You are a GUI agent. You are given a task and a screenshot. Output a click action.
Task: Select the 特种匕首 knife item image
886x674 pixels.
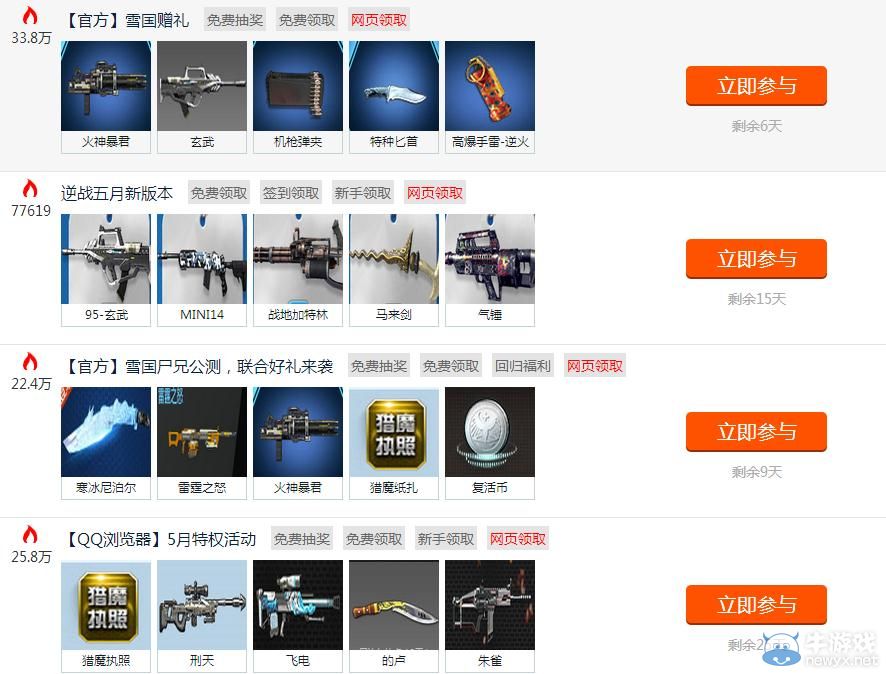pos(394,86)
